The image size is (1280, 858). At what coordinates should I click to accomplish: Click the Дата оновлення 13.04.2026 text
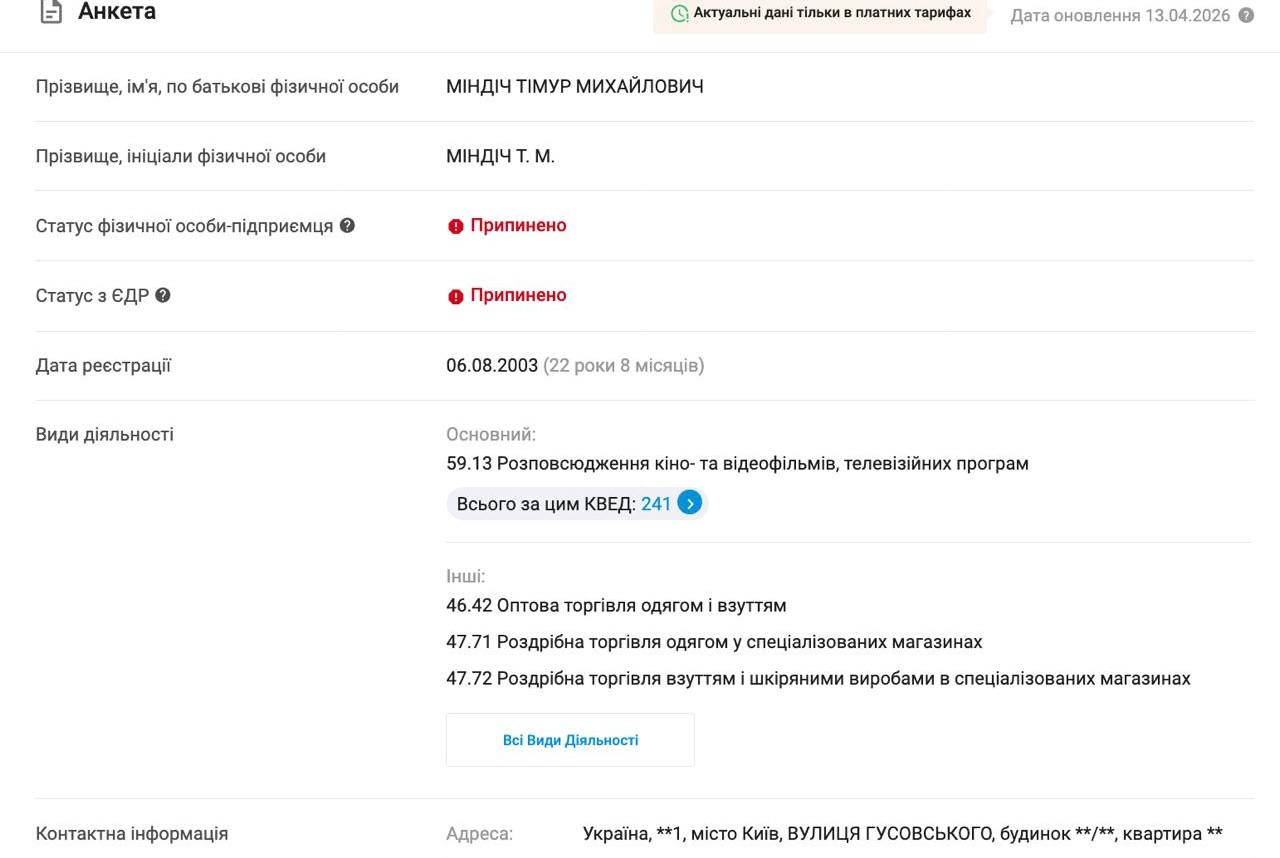click(1120, 16)
